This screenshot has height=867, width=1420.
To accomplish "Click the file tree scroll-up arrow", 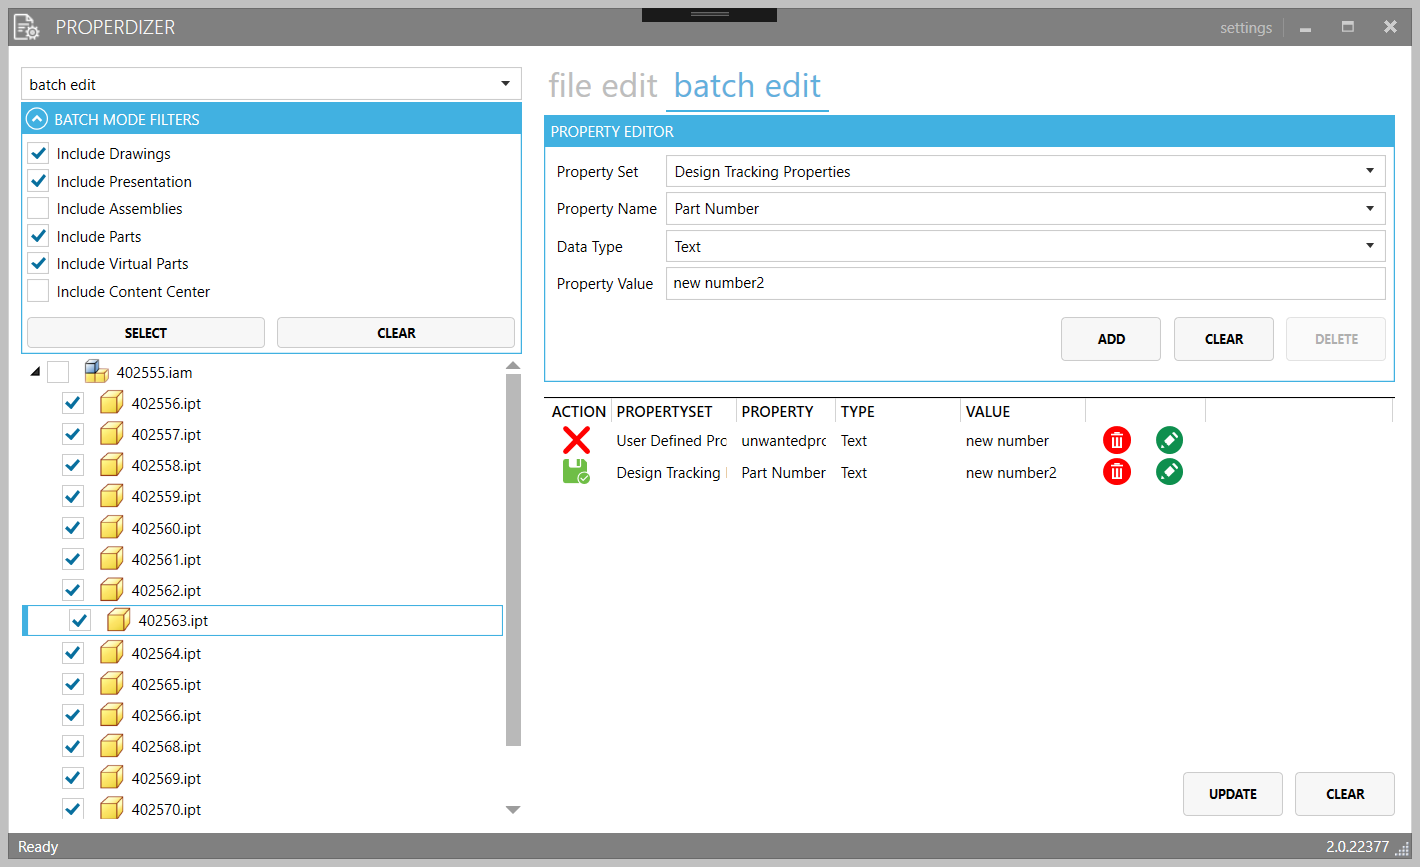I will click(x=513, y=366).
